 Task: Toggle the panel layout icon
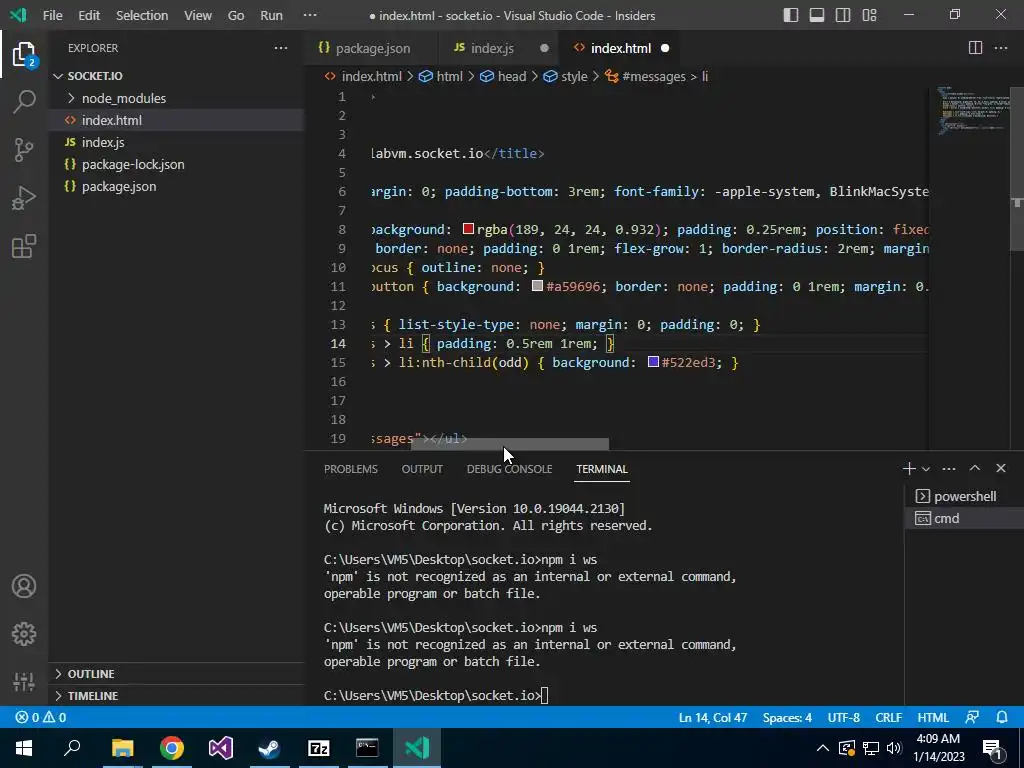816,15
